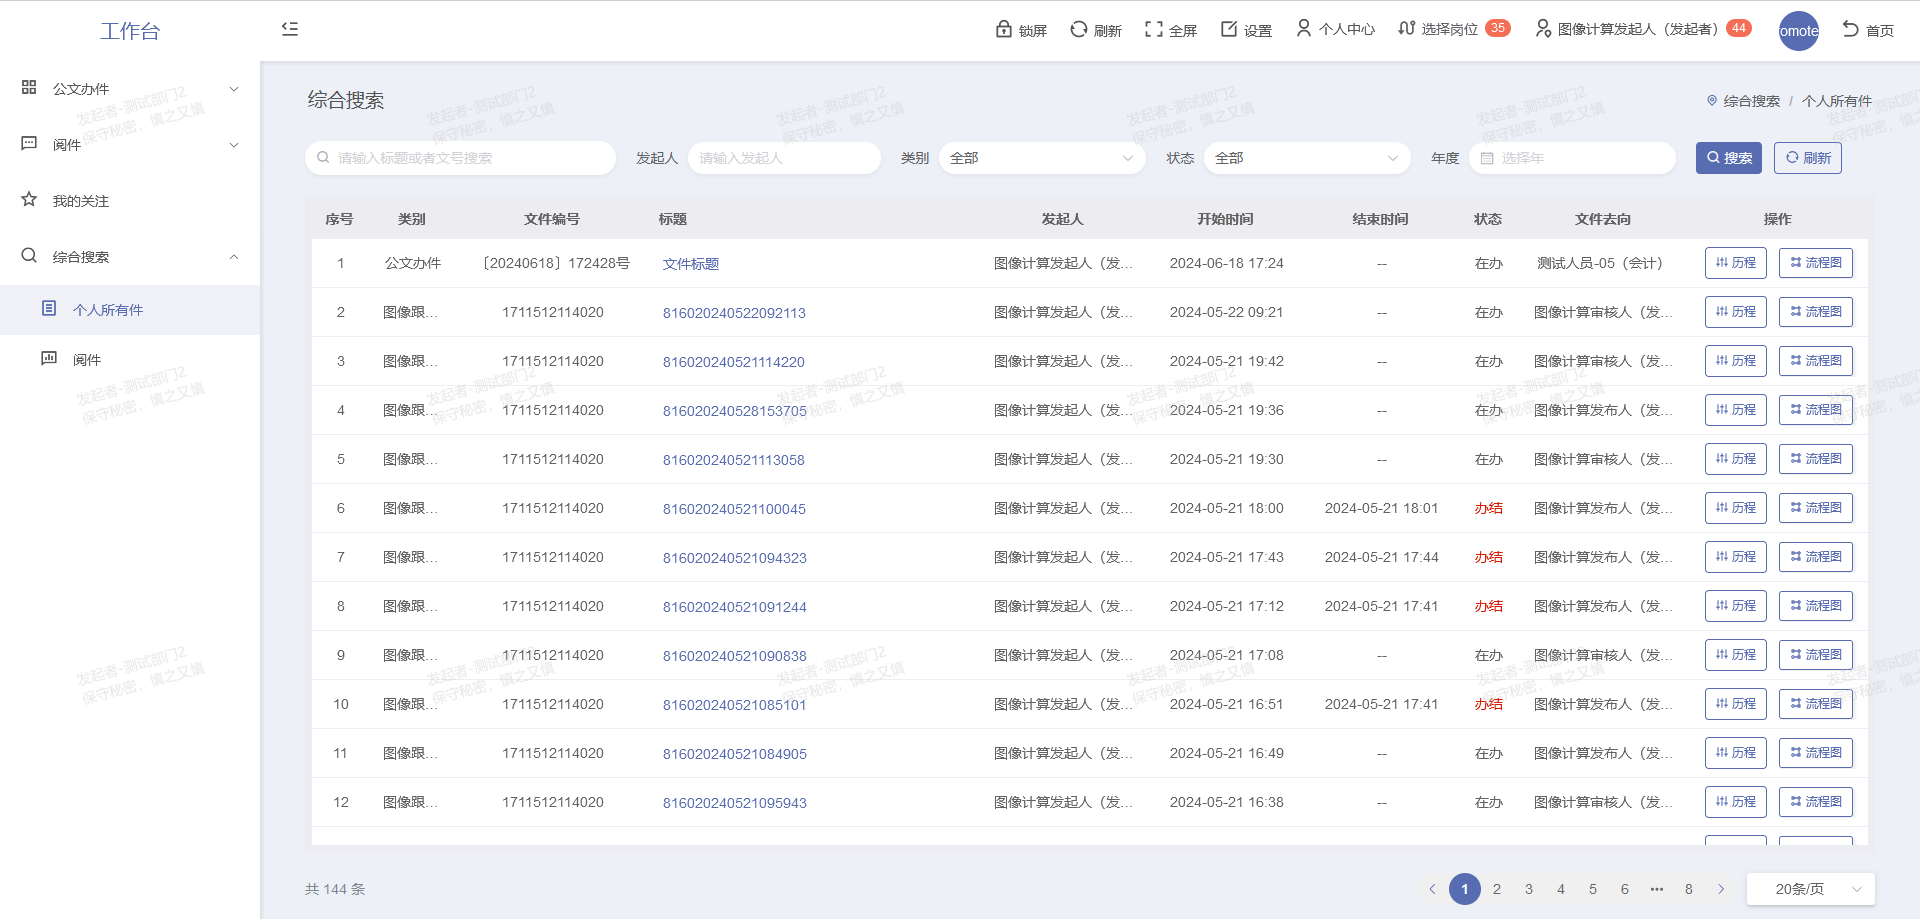
Task: Click the 我的关注 star icon
Action: [29, 200]
